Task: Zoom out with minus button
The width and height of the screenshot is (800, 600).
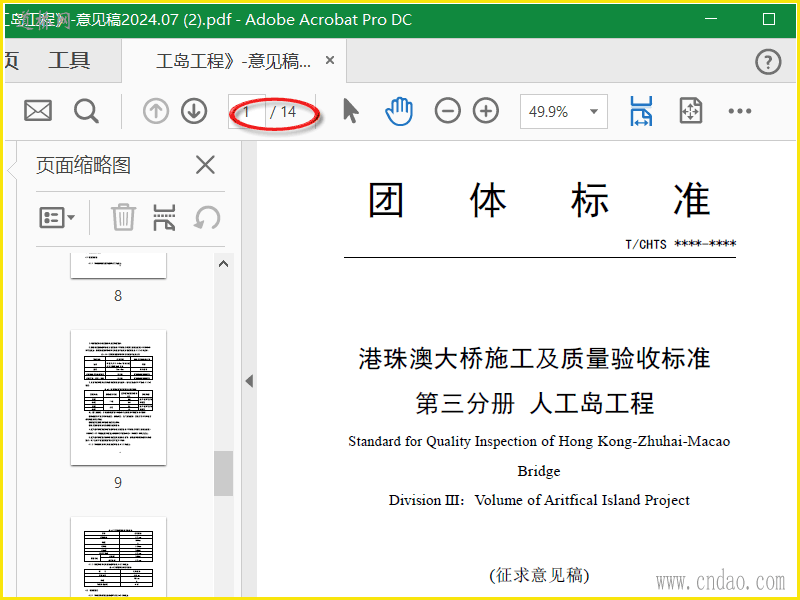Action: point(447,111)
